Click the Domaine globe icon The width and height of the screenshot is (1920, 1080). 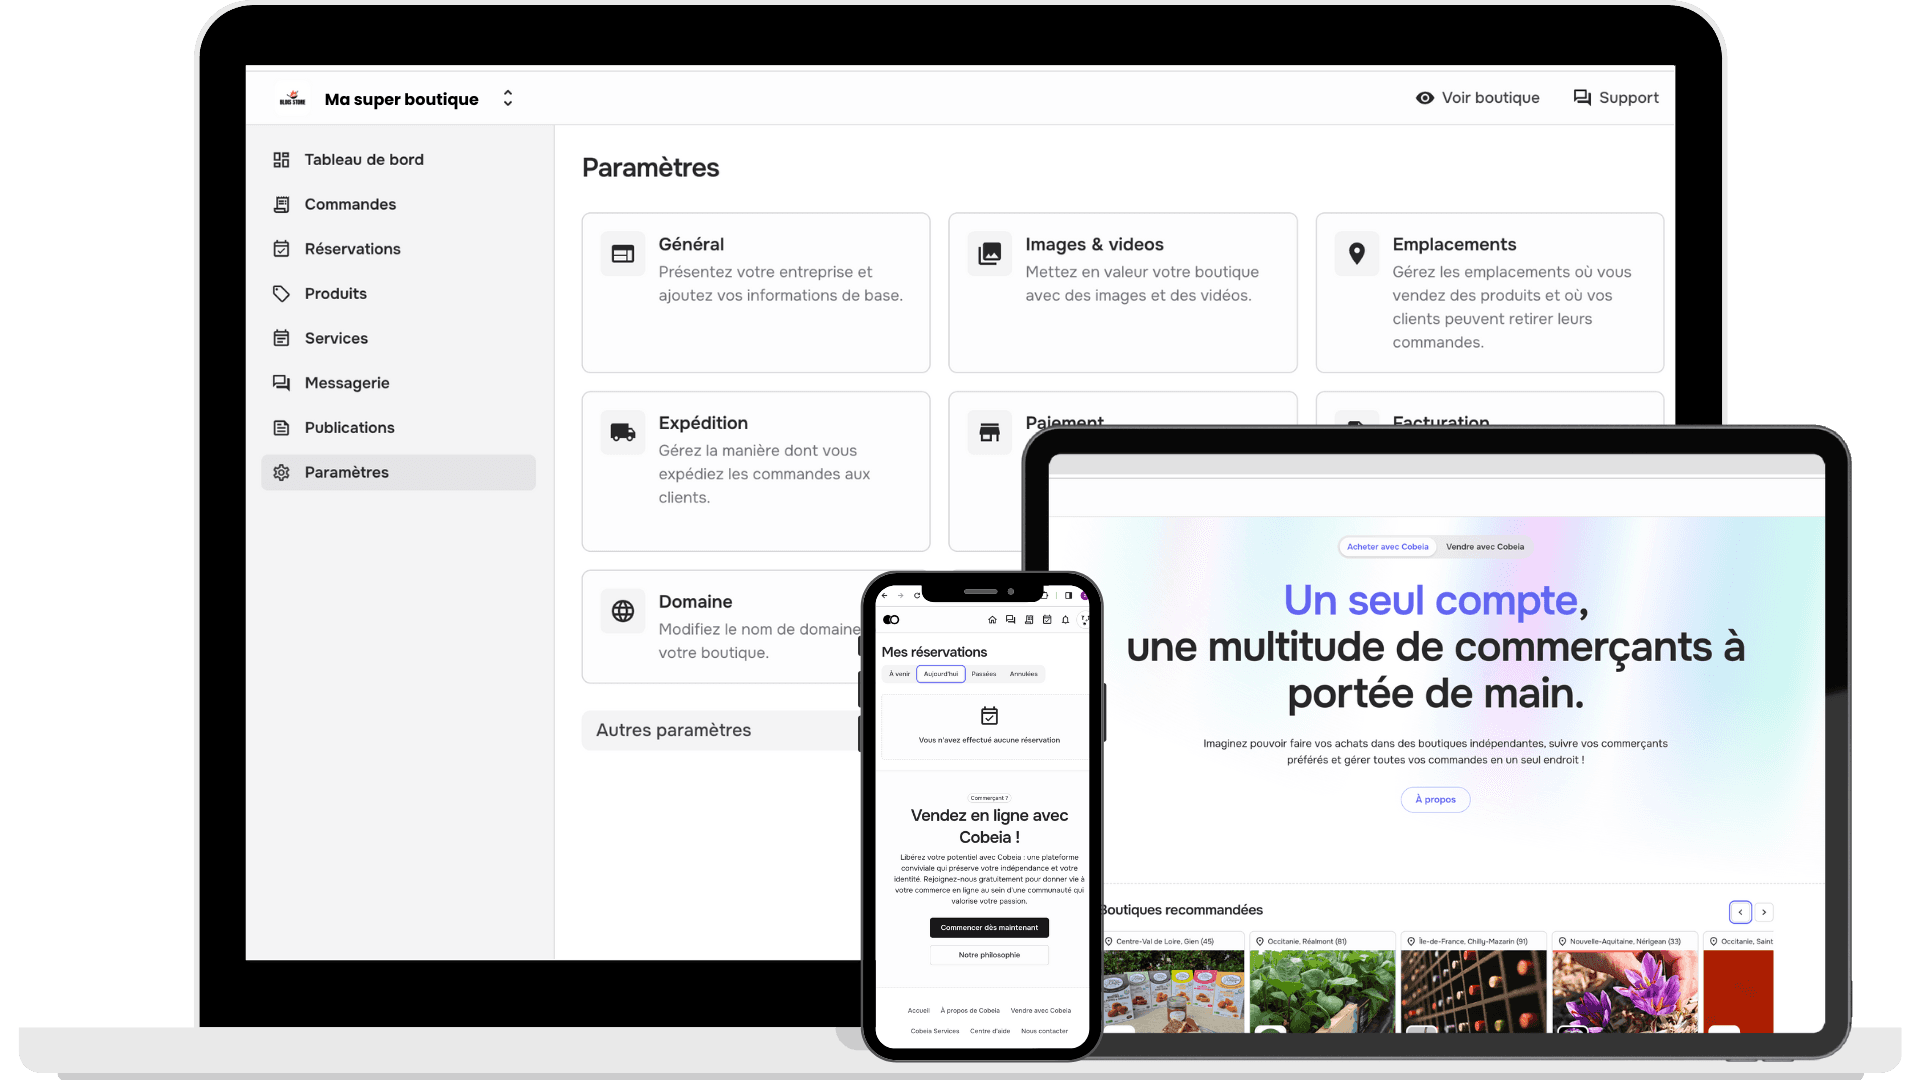point(622,611)
